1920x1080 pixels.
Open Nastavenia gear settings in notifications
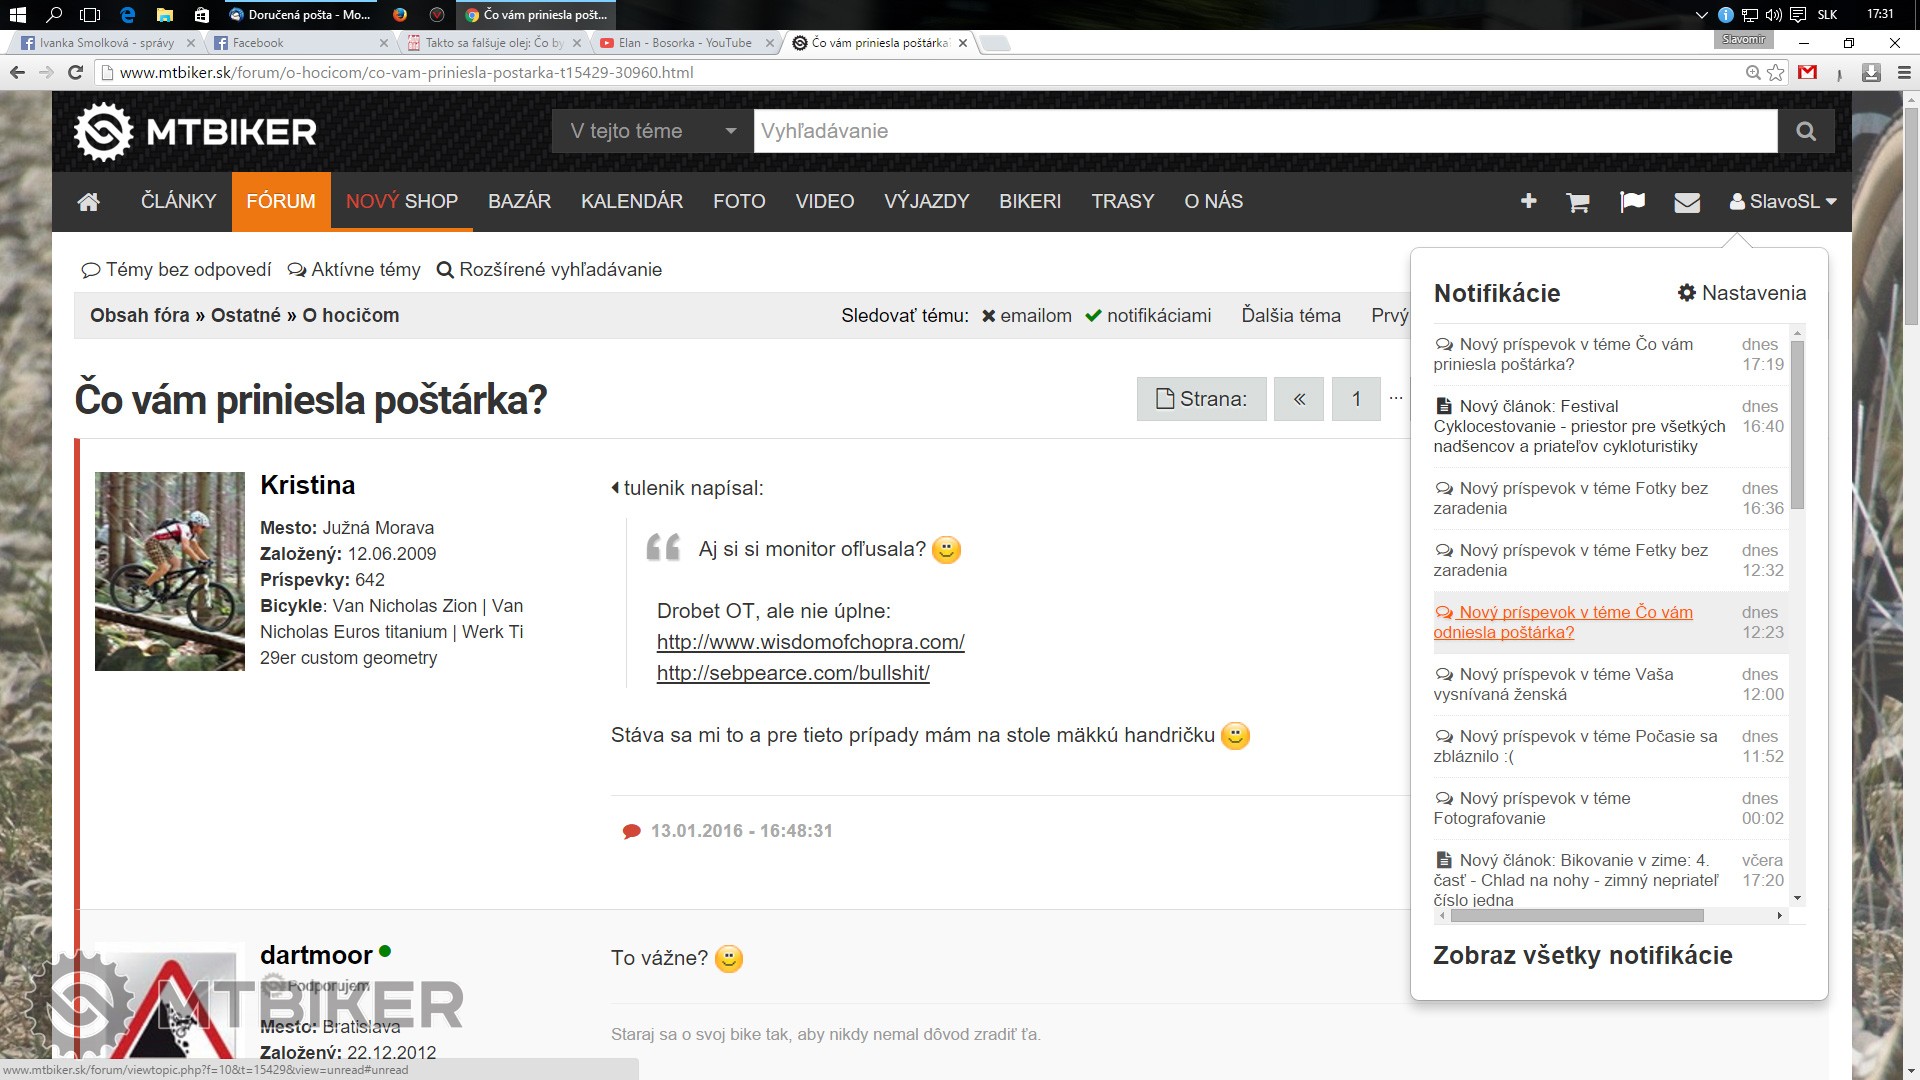(1742, 293)
